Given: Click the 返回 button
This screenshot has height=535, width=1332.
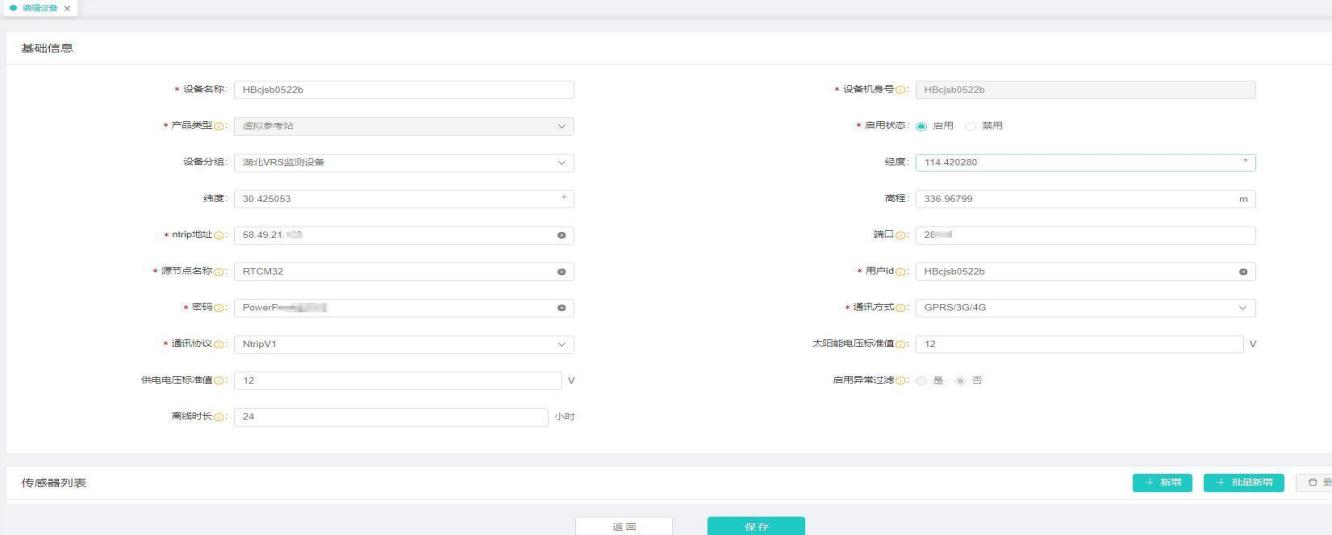Looking at the screenshot, I should click(623, 526).
